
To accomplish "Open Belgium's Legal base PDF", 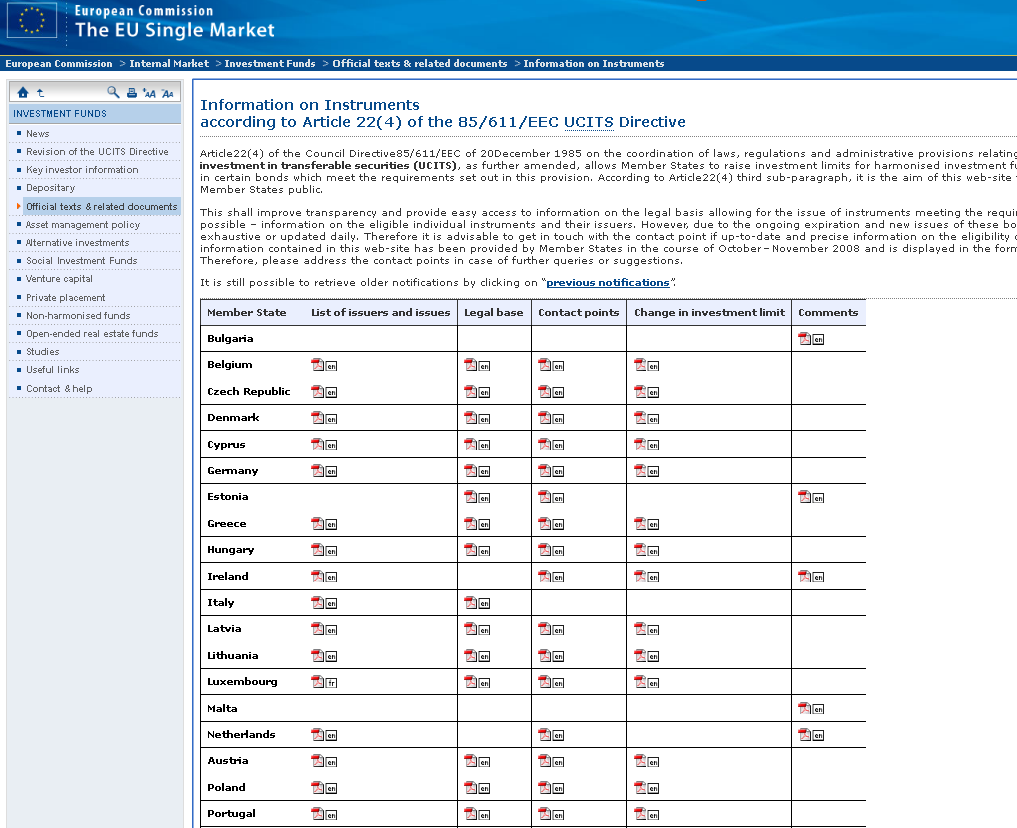I will tap(471, 365).
